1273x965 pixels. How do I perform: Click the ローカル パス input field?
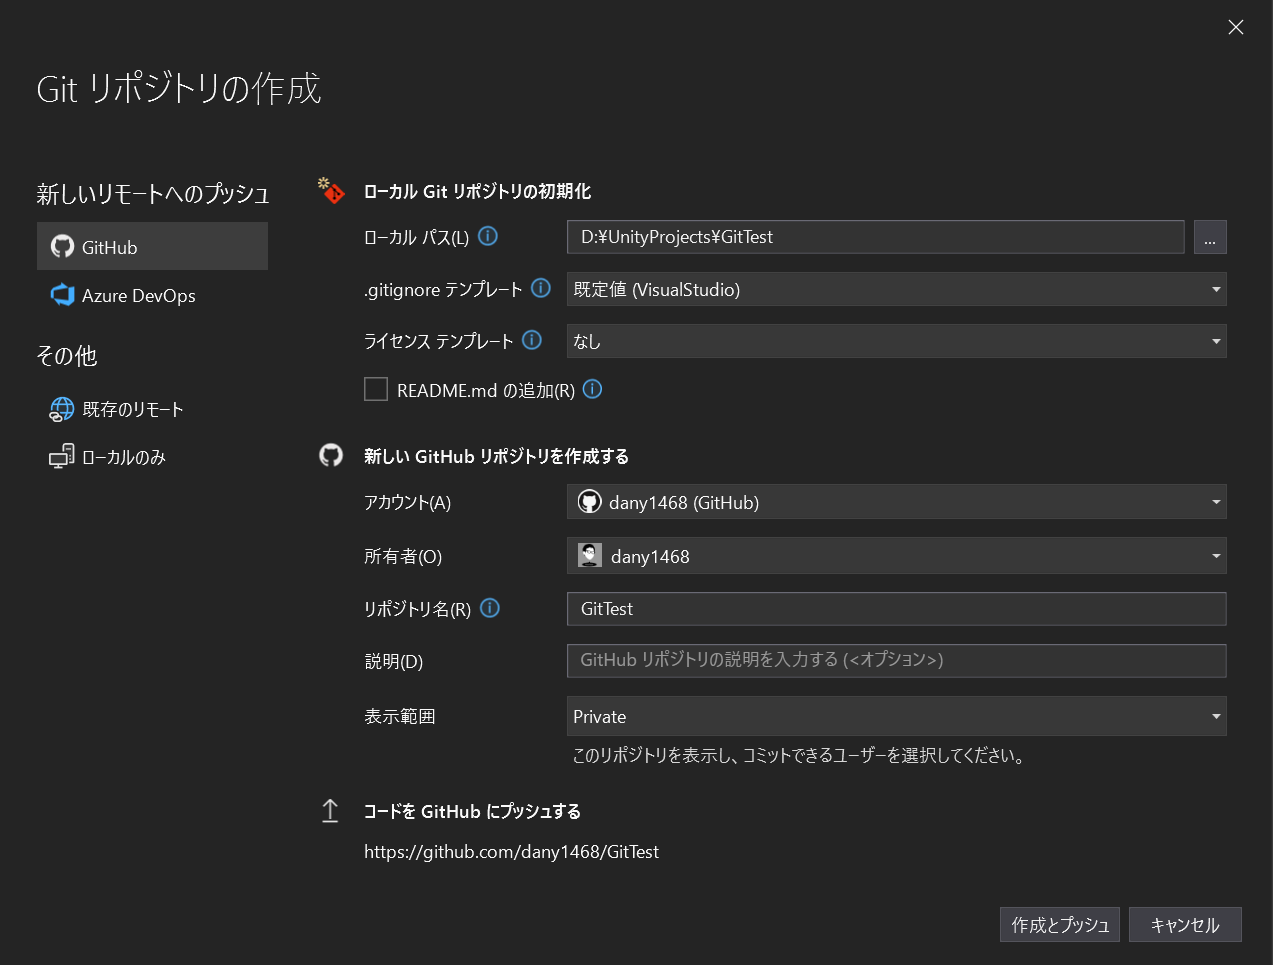[876, 237]
